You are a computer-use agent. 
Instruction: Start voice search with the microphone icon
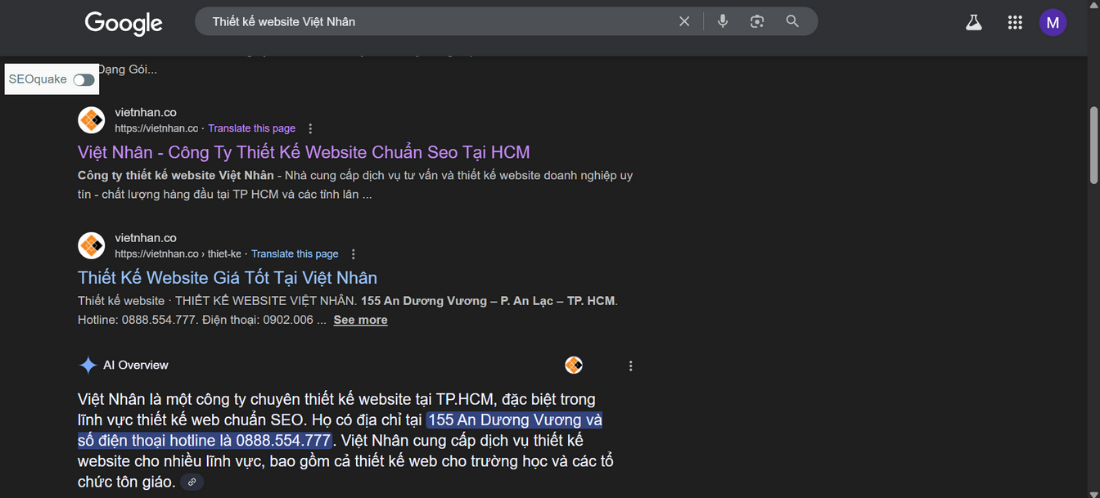click(x=723, y=22)
